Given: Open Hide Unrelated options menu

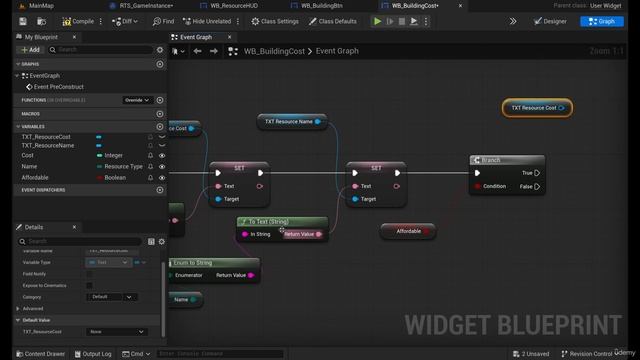Looking at the screenshot, I should coord(238,21).
